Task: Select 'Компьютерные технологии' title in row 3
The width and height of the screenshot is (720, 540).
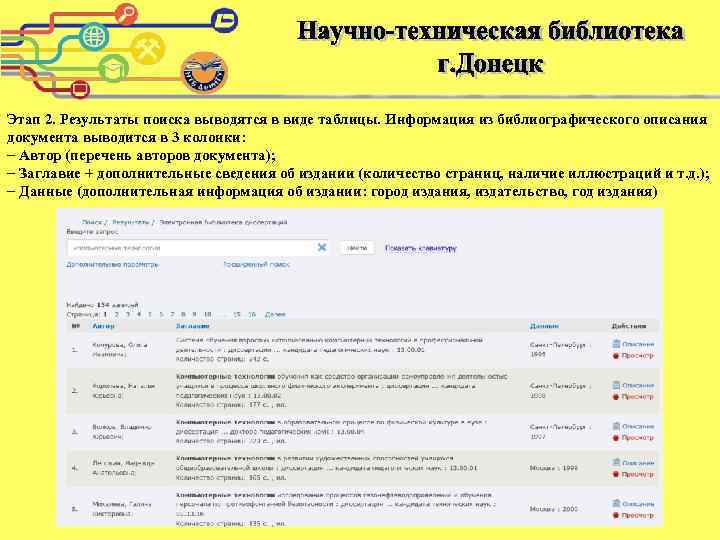Action: coord(225,422)
